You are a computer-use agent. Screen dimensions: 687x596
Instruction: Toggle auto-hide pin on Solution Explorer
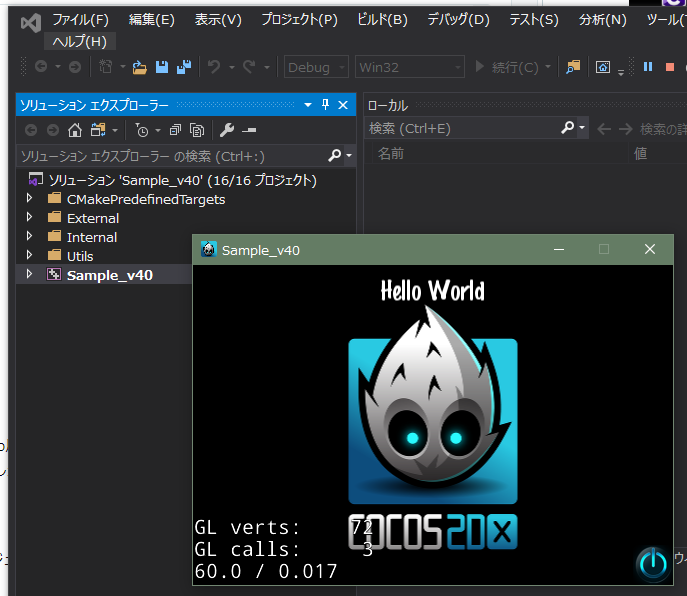[x=325, y=105]
